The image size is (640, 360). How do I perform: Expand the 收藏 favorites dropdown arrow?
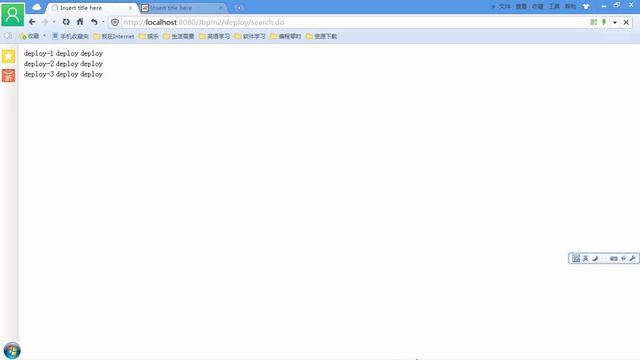pos(44,36)
